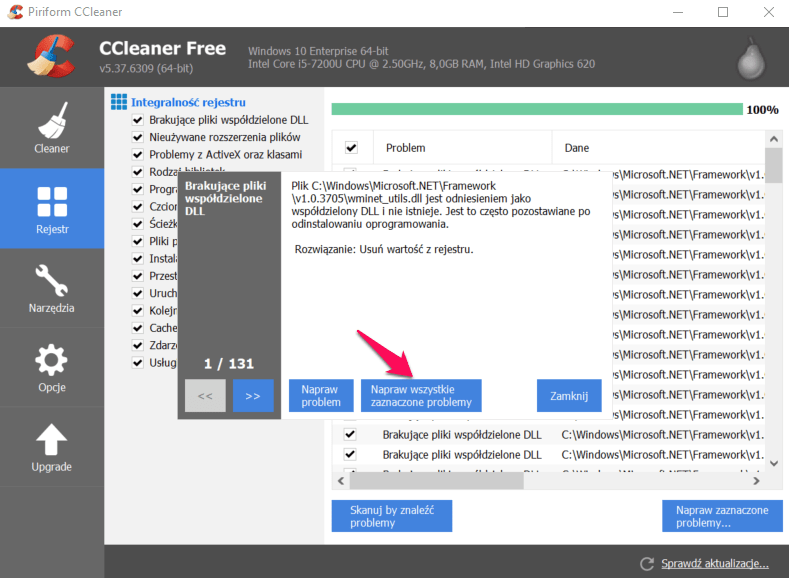Select the Rejestr sidebar icon
This screenshot has width=789, height=578.
(51, 208)
